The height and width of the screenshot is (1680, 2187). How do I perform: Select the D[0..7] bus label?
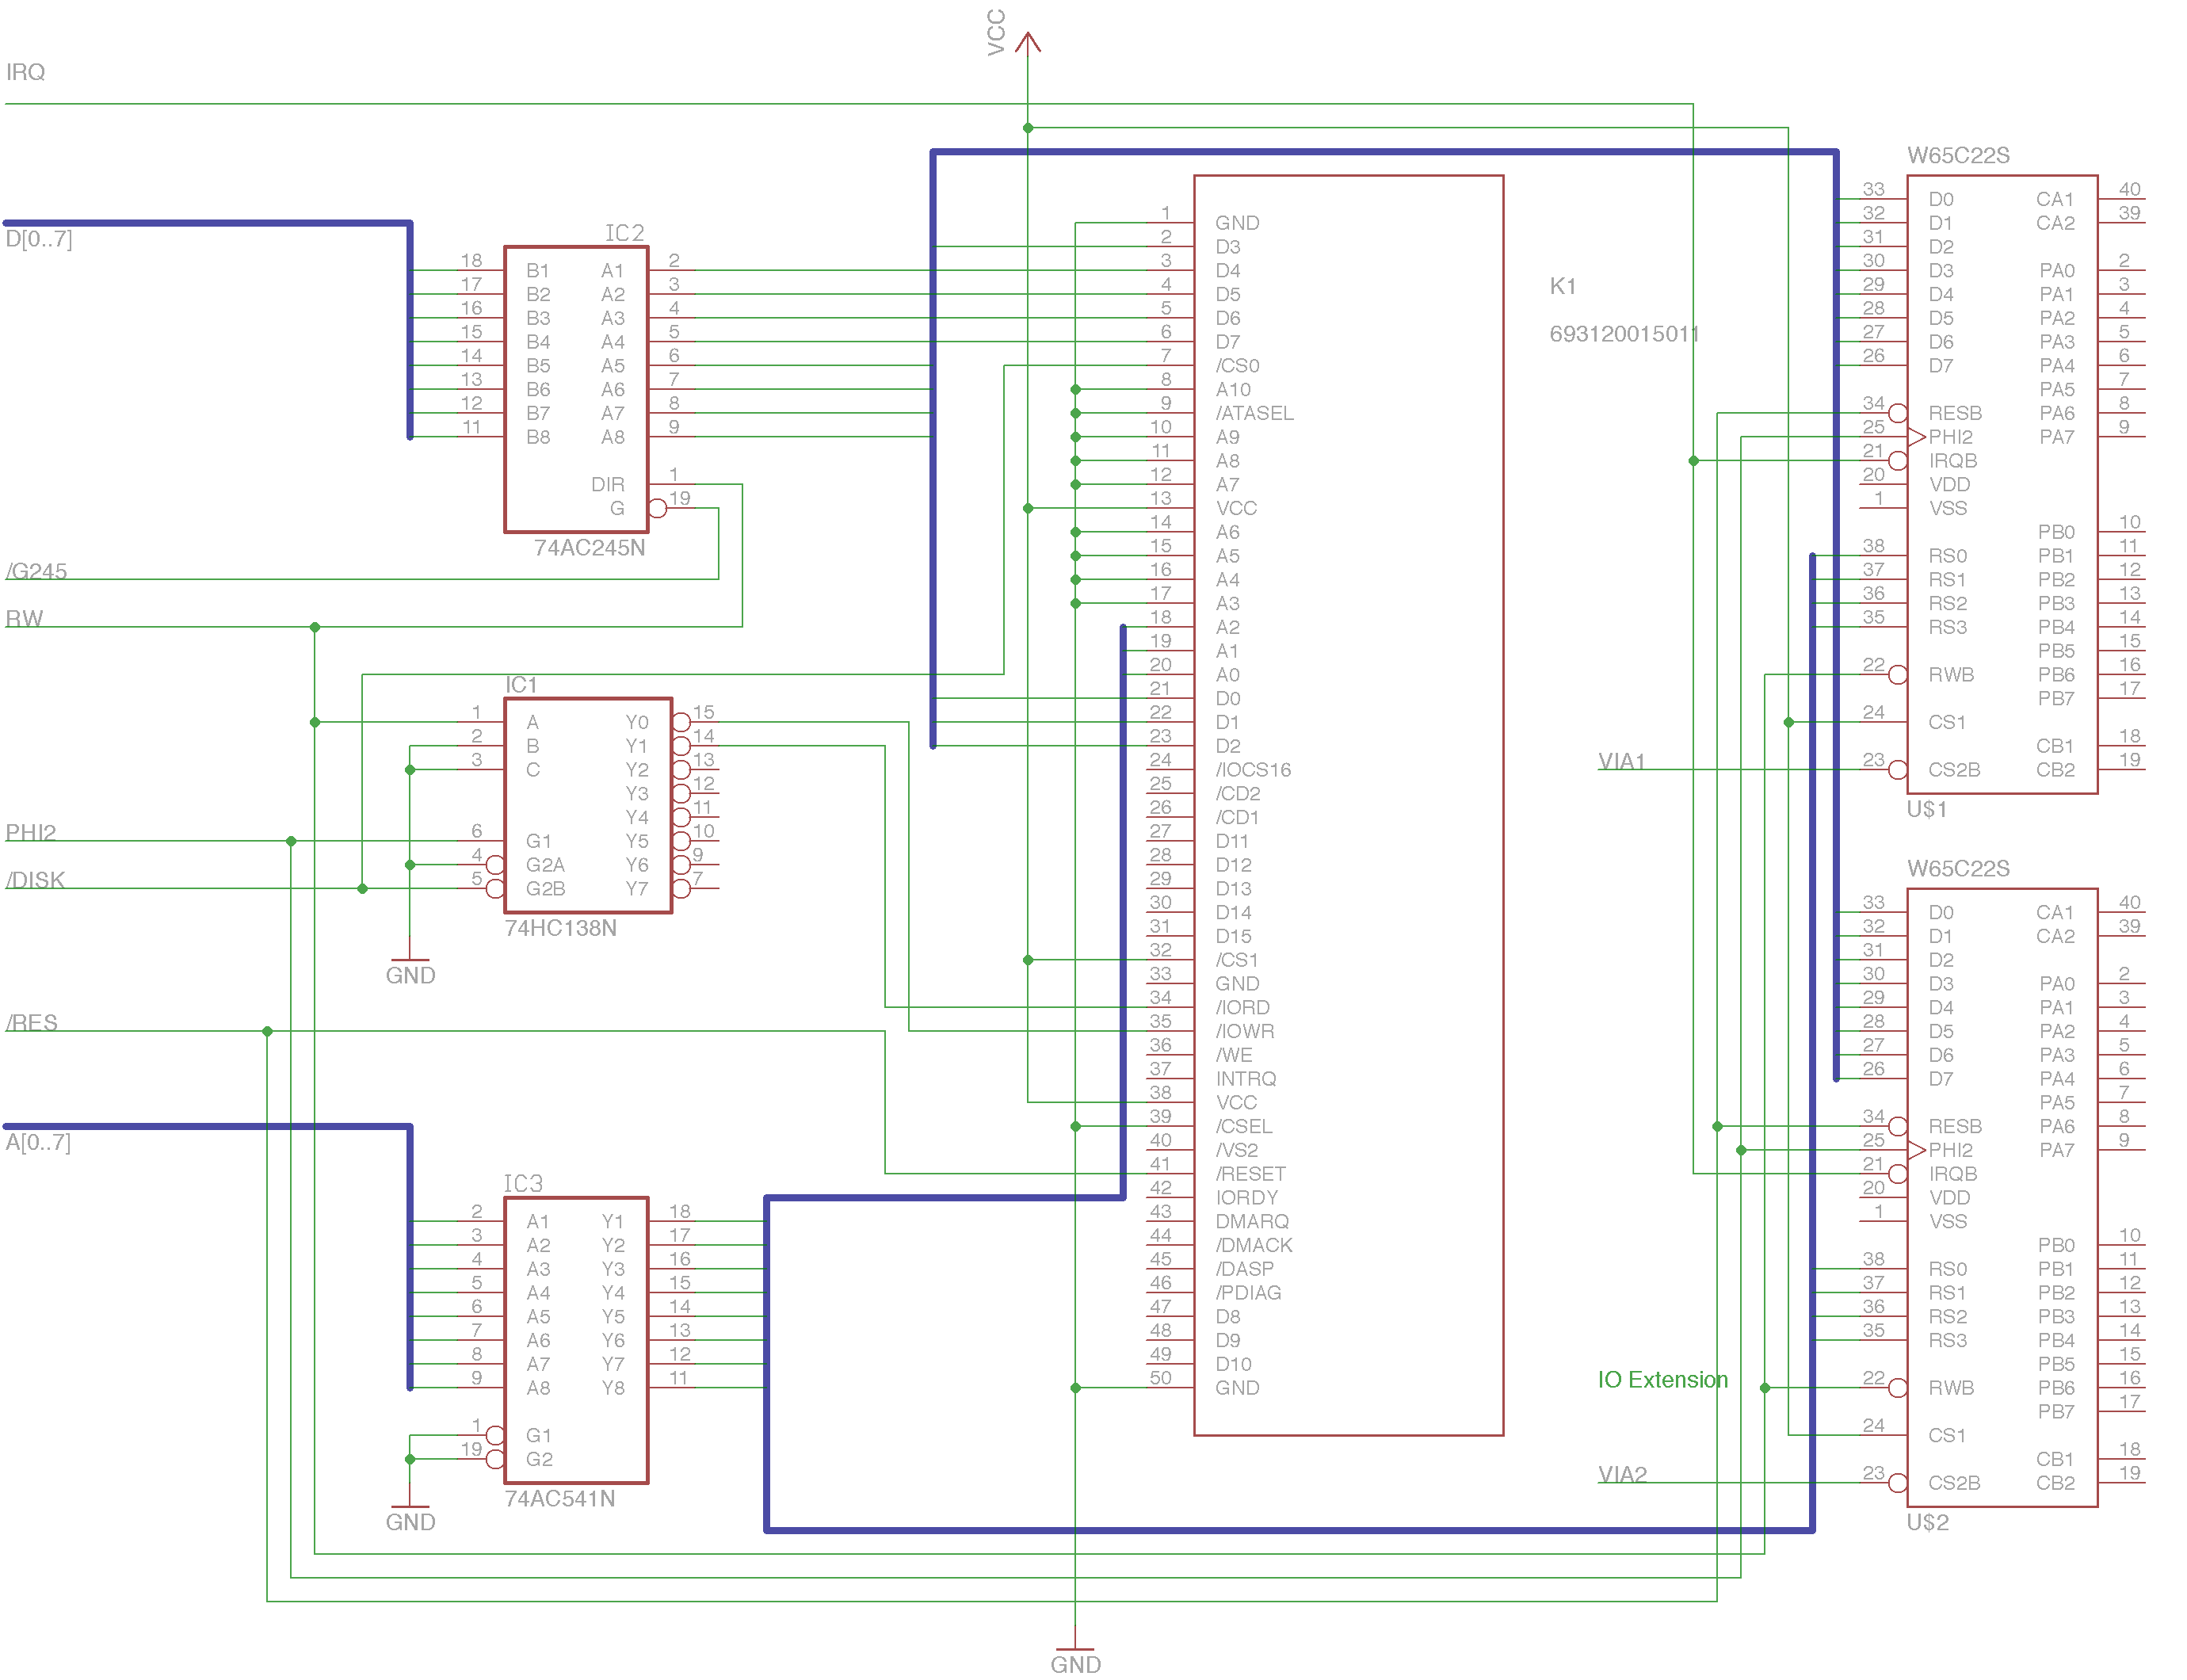click(x=39, y=239)
